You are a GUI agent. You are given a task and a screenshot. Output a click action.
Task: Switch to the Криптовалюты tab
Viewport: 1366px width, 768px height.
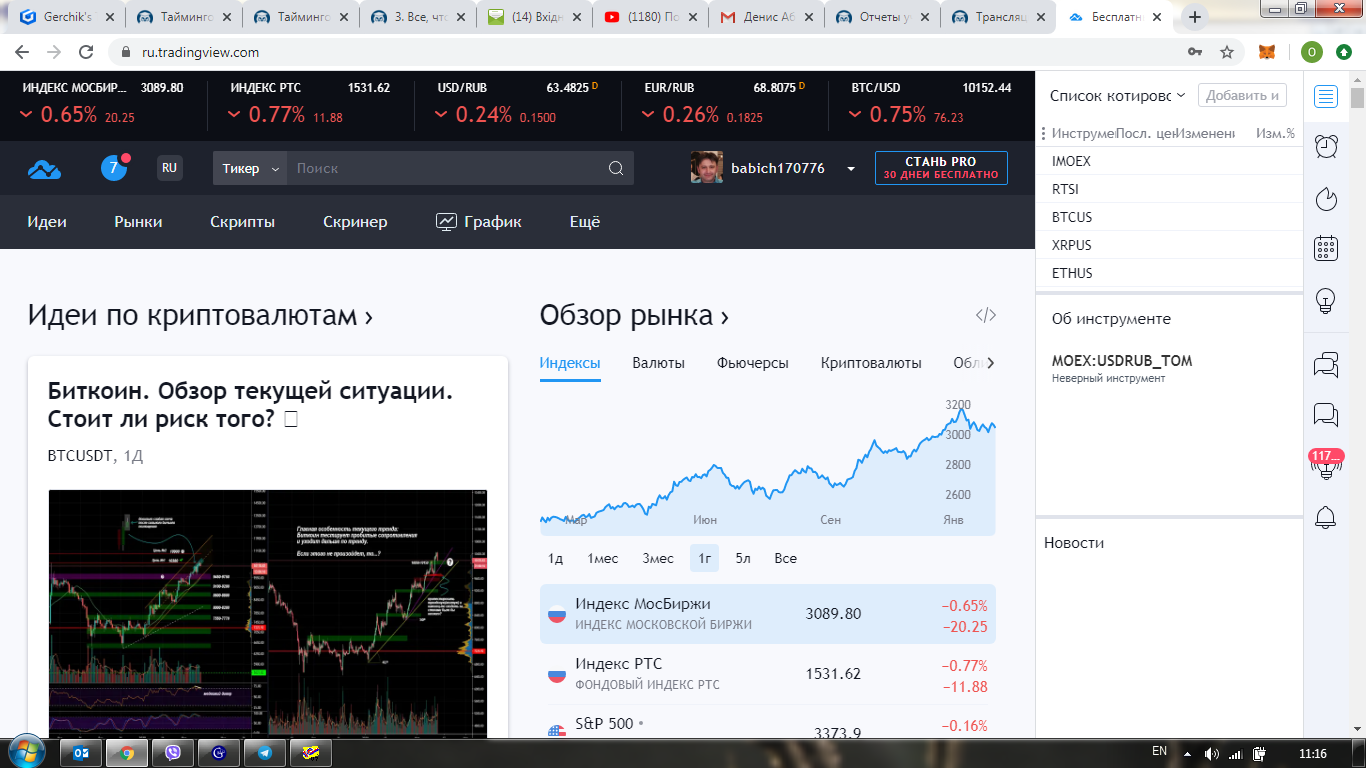pyautogui.click(x=871, y=363)
